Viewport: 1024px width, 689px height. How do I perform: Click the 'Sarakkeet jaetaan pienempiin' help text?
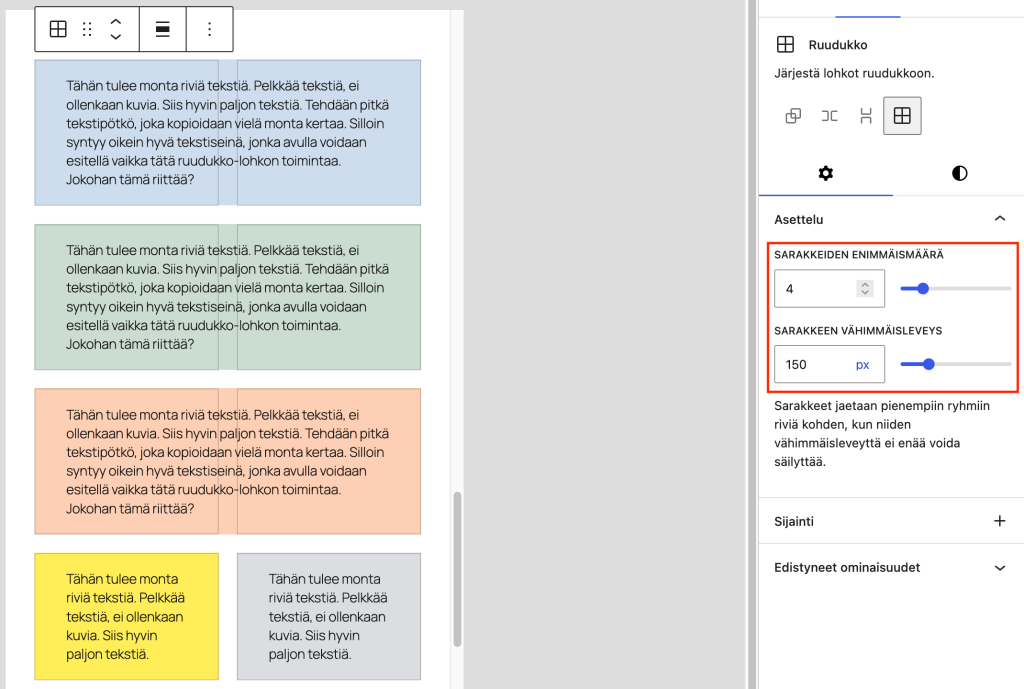[x=882, y=434]
